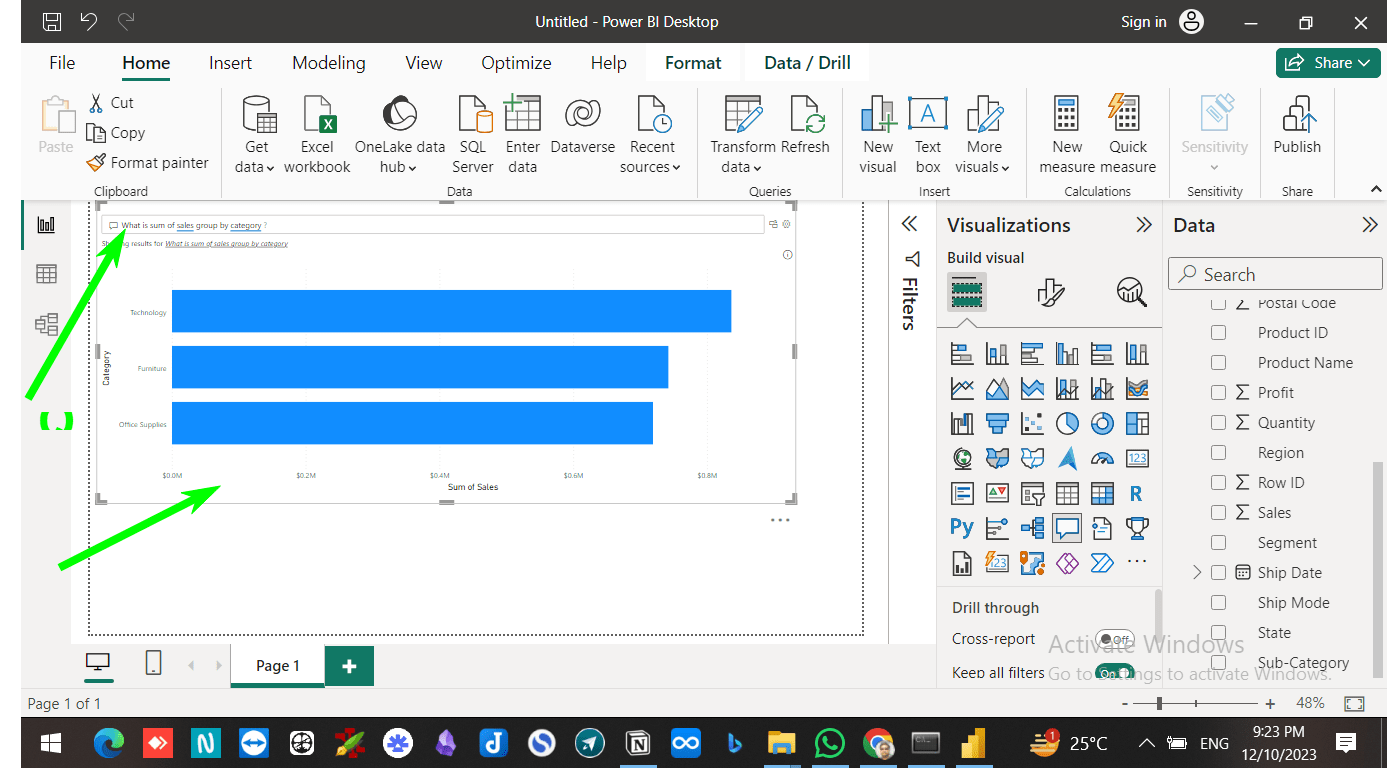Click the Undo arrow in title bar
This screenshot has width=1387, height=768.
click(x=89, y=21)
